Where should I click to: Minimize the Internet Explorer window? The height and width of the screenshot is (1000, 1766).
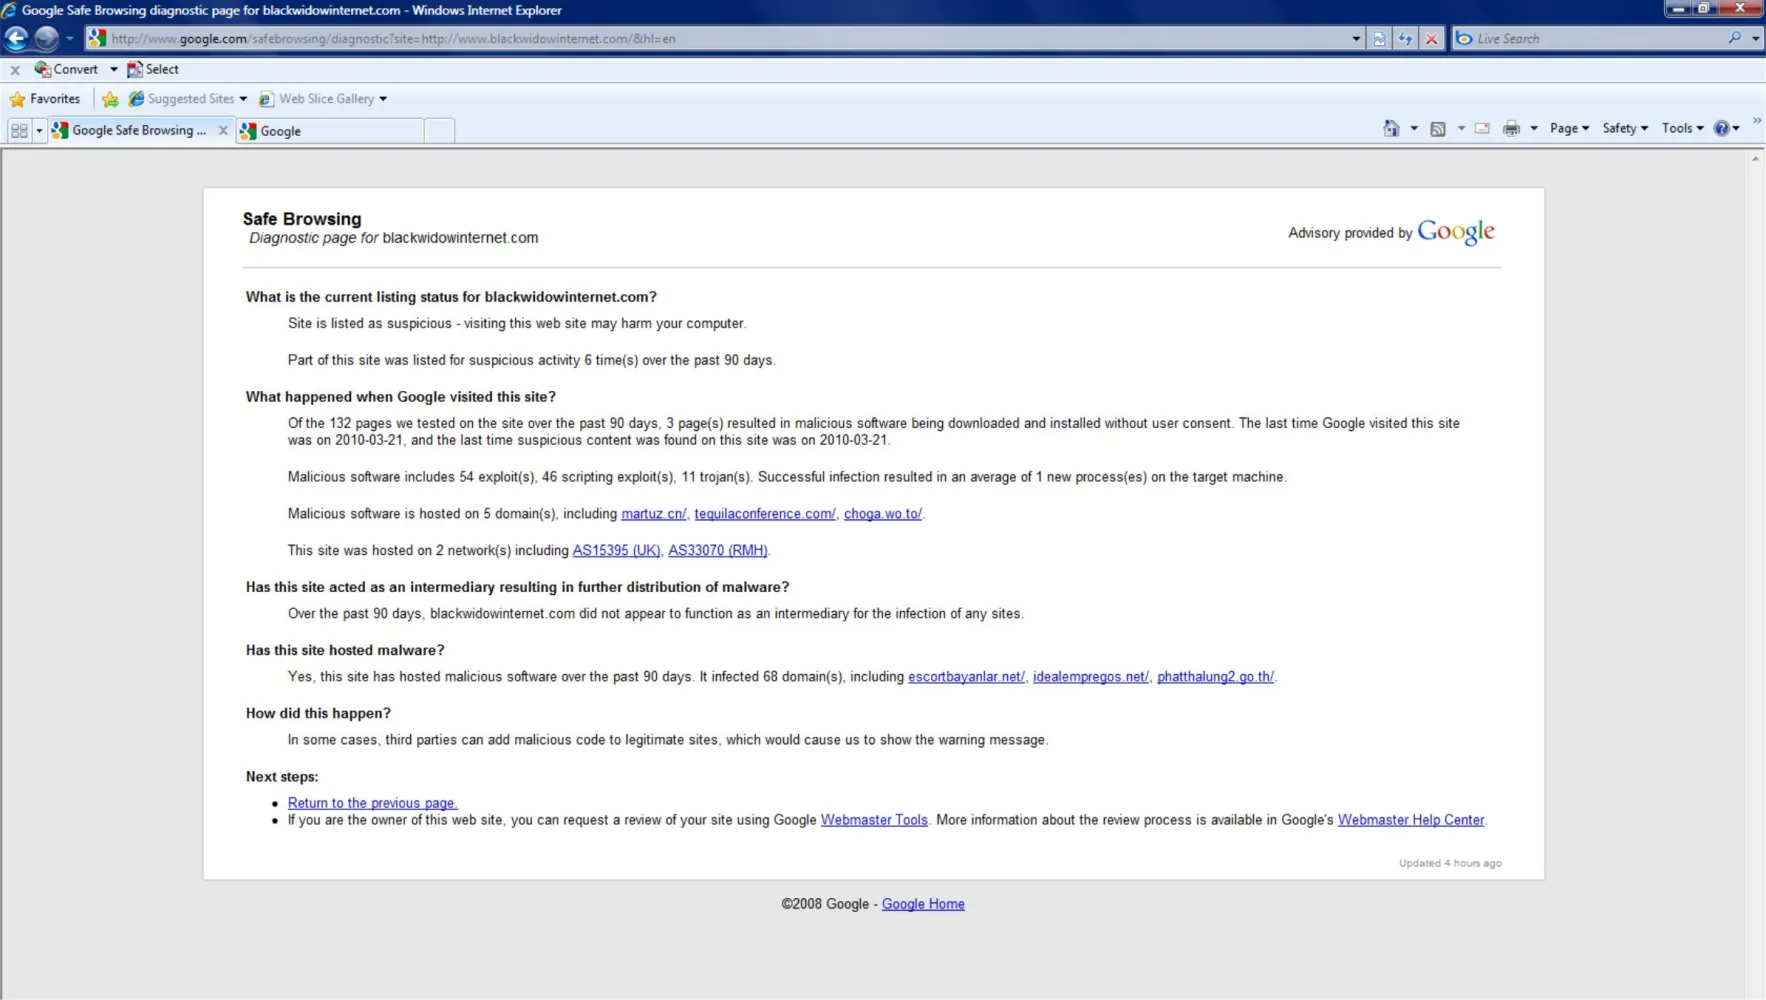click(1678, 8)
